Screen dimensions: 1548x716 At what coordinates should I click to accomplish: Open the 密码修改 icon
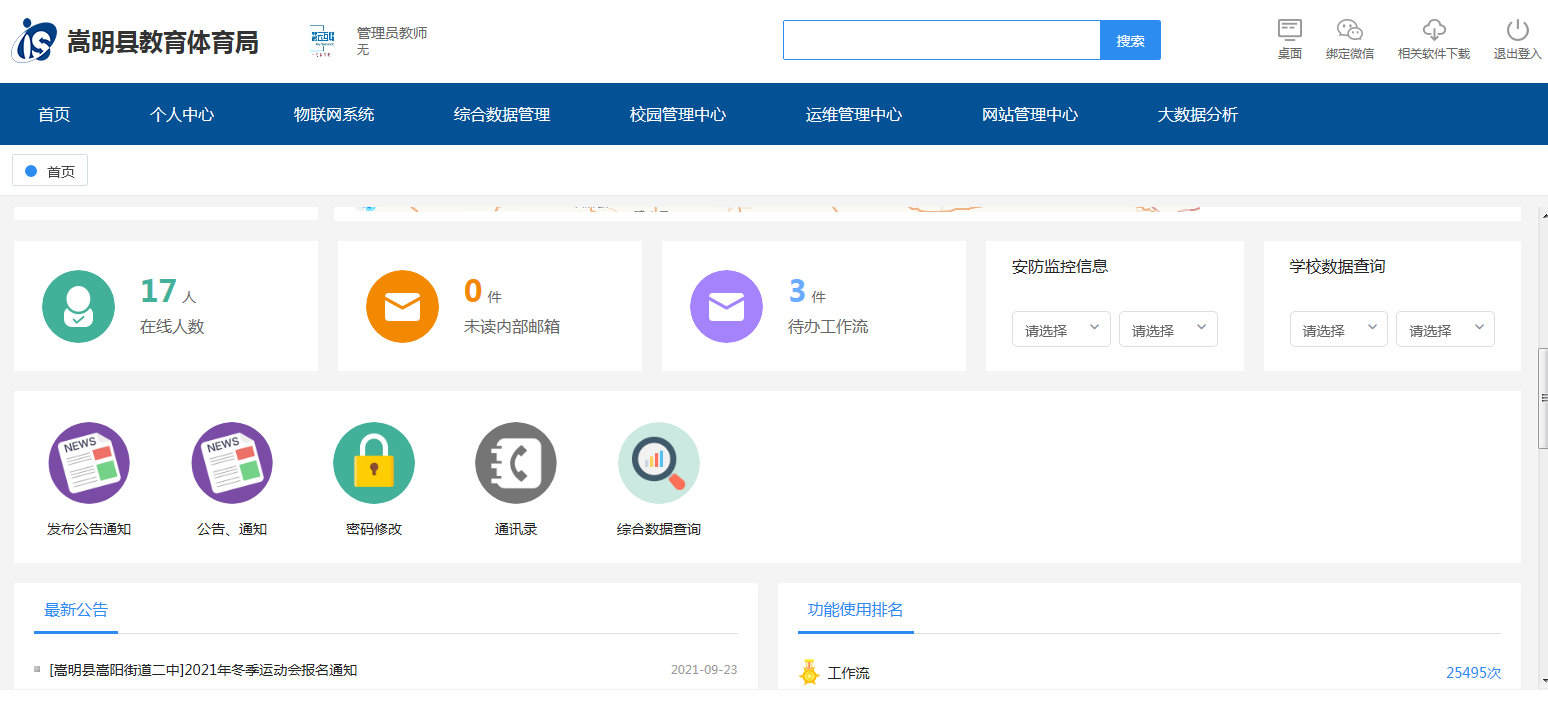(x=374, y=462)
